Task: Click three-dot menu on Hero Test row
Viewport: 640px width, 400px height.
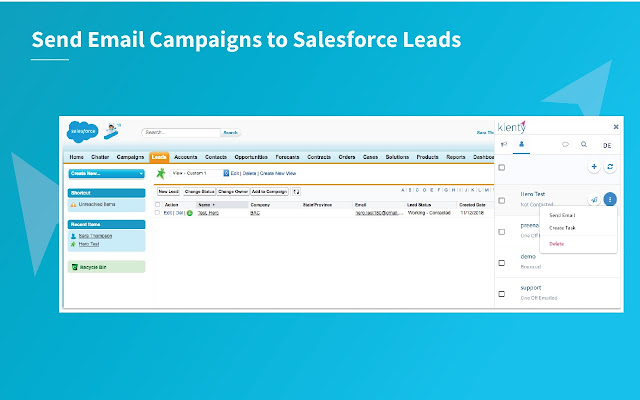Action: click(x=610, y=199)
